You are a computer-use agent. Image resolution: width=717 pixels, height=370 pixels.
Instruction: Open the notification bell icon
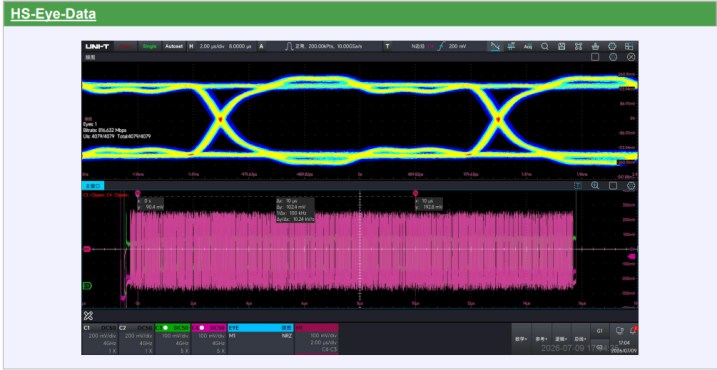(633, 330)
